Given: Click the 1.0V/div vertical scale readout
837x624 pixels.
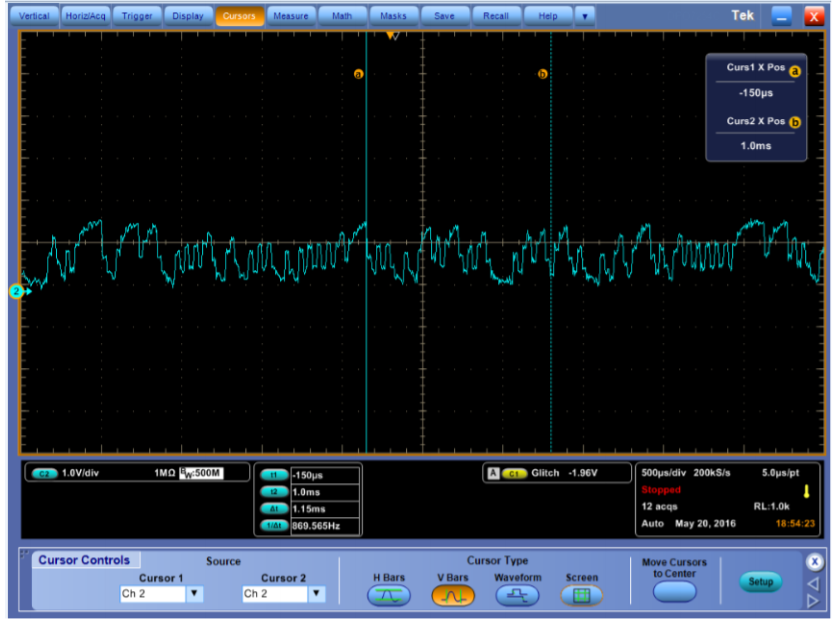Looking at the screenshot, I should coord(80,473).
